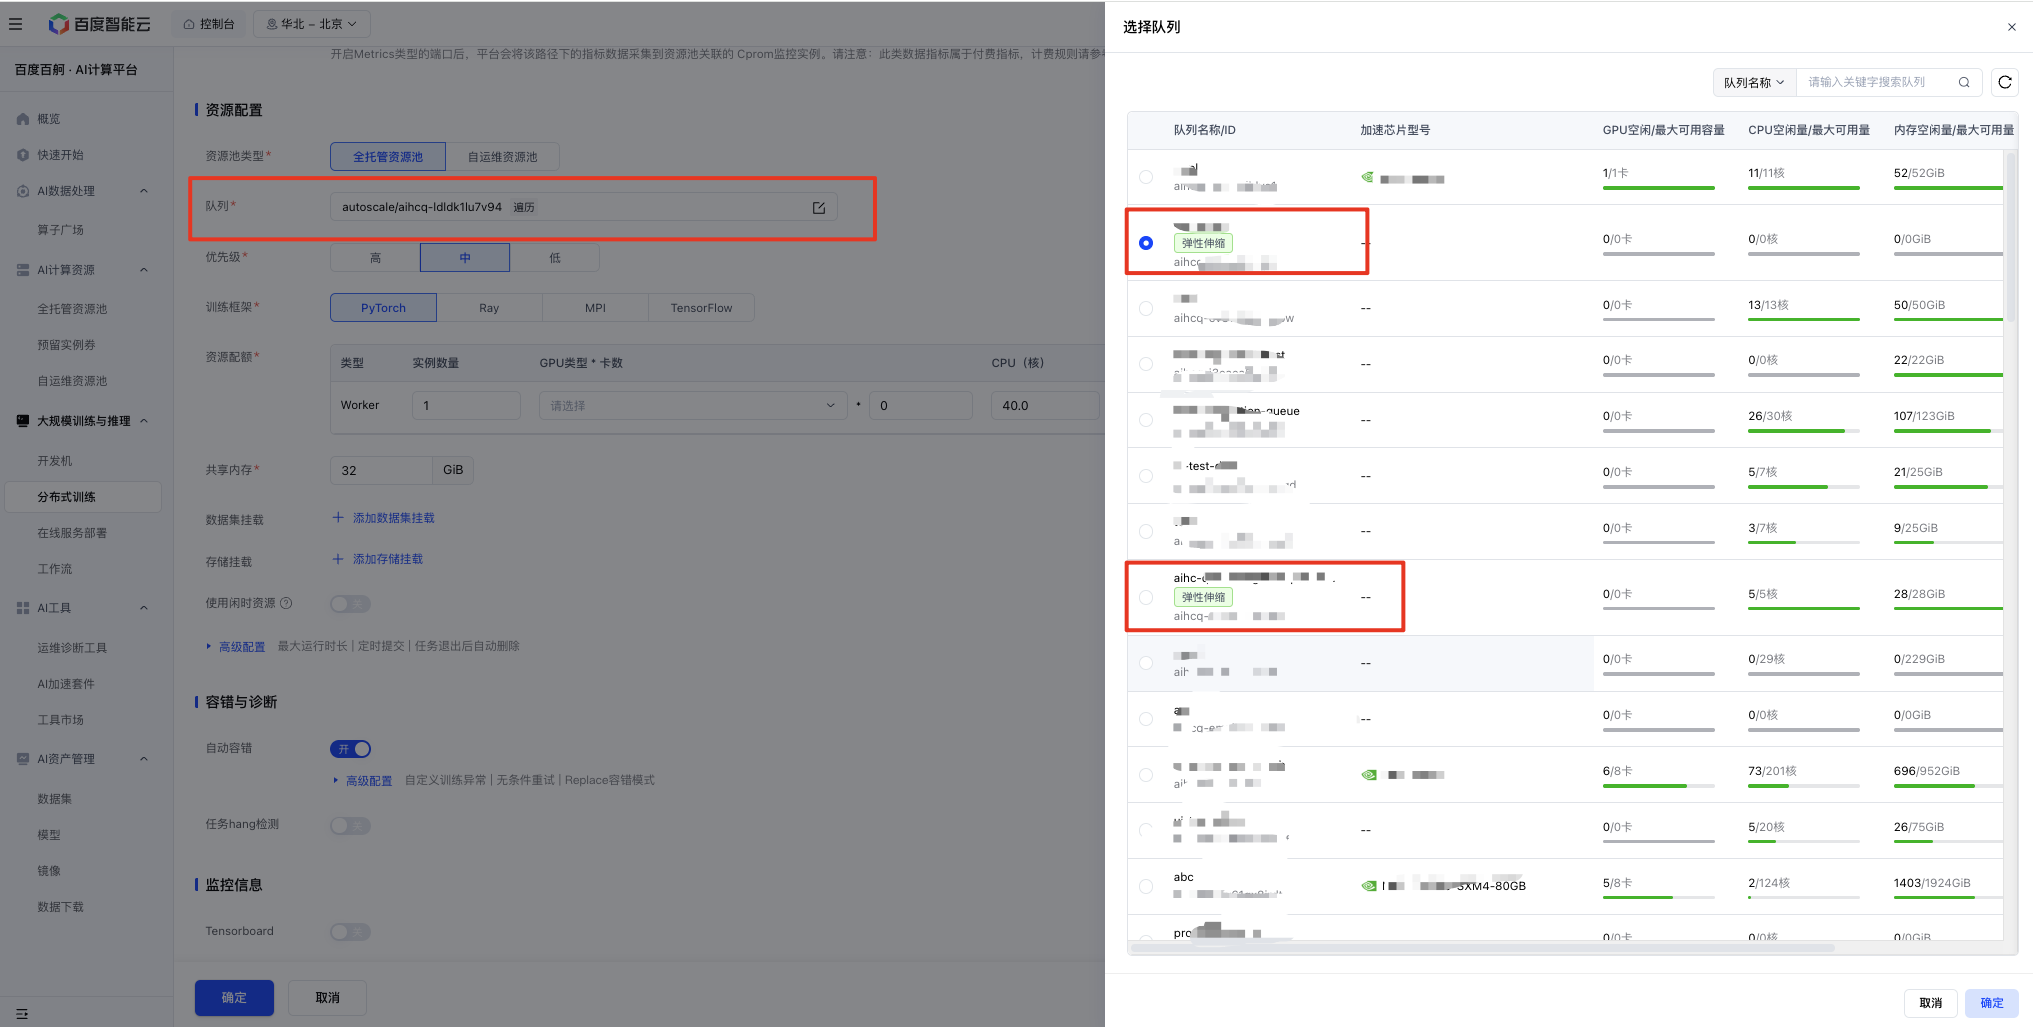This screenshot has width=2033, height=1027.
Task: Click the 概览 home icon
Action: click(23, 119)
